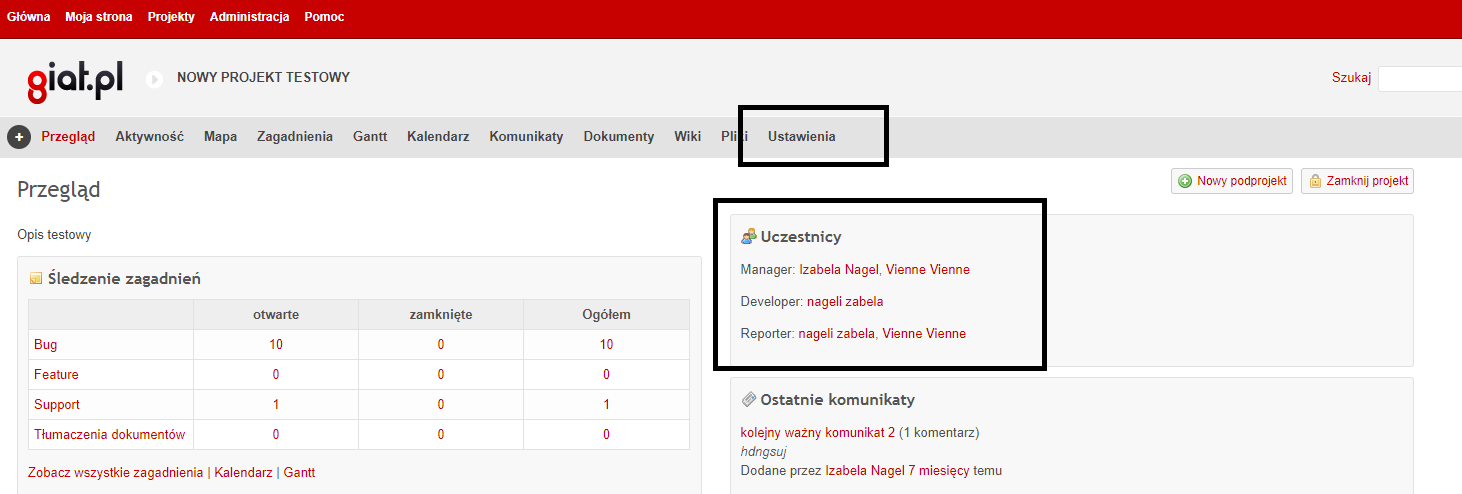
Task: Open the Bug tracker link
Action: pos(45,344)
